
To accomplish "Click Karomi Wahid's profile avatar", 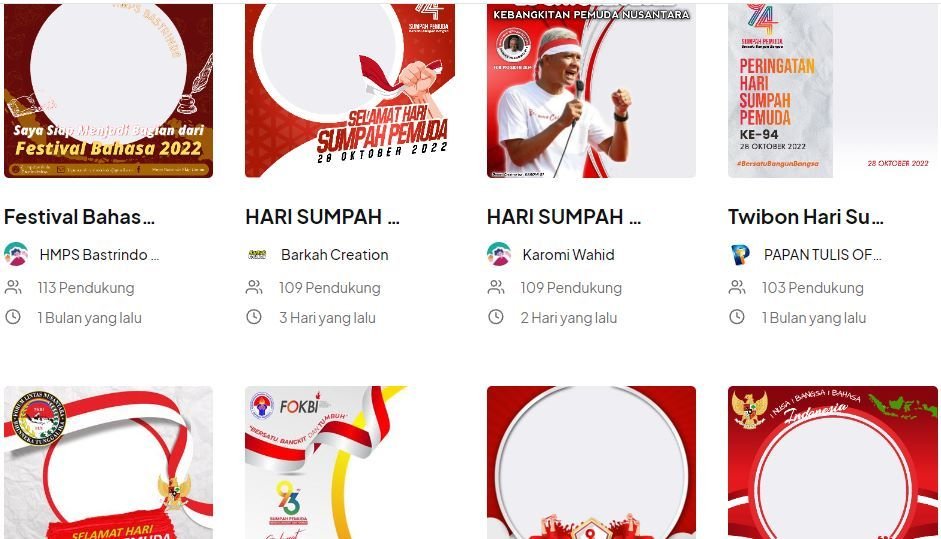I will click(x=499, y=254).
